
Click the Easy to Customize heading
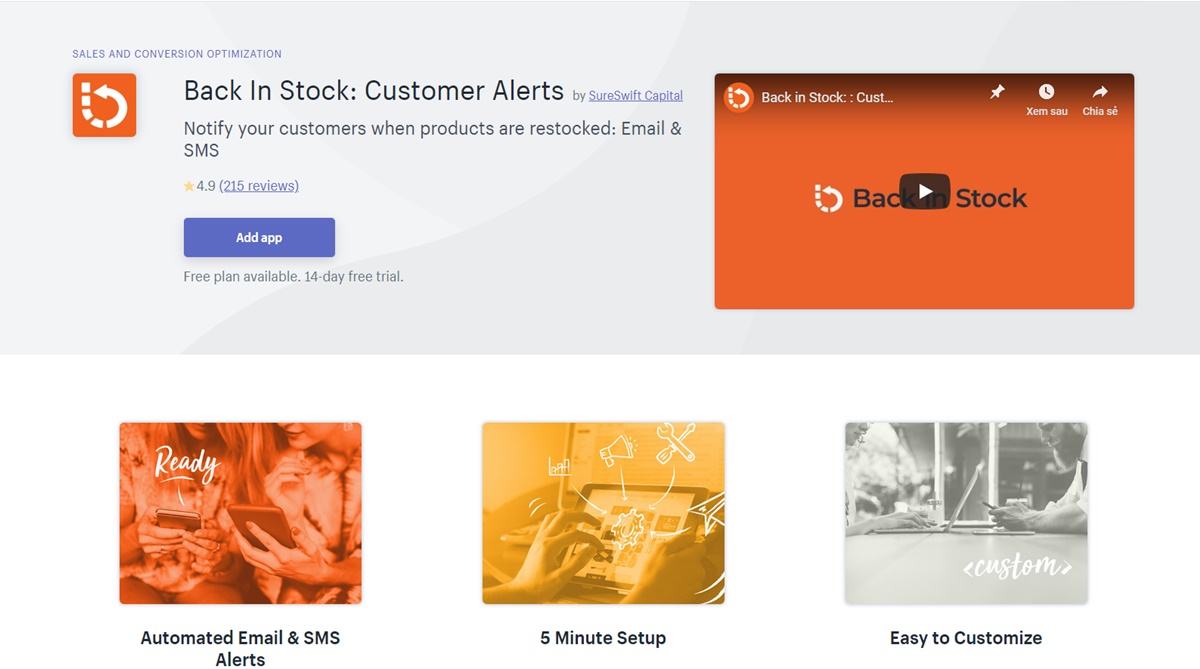[966, 638]
